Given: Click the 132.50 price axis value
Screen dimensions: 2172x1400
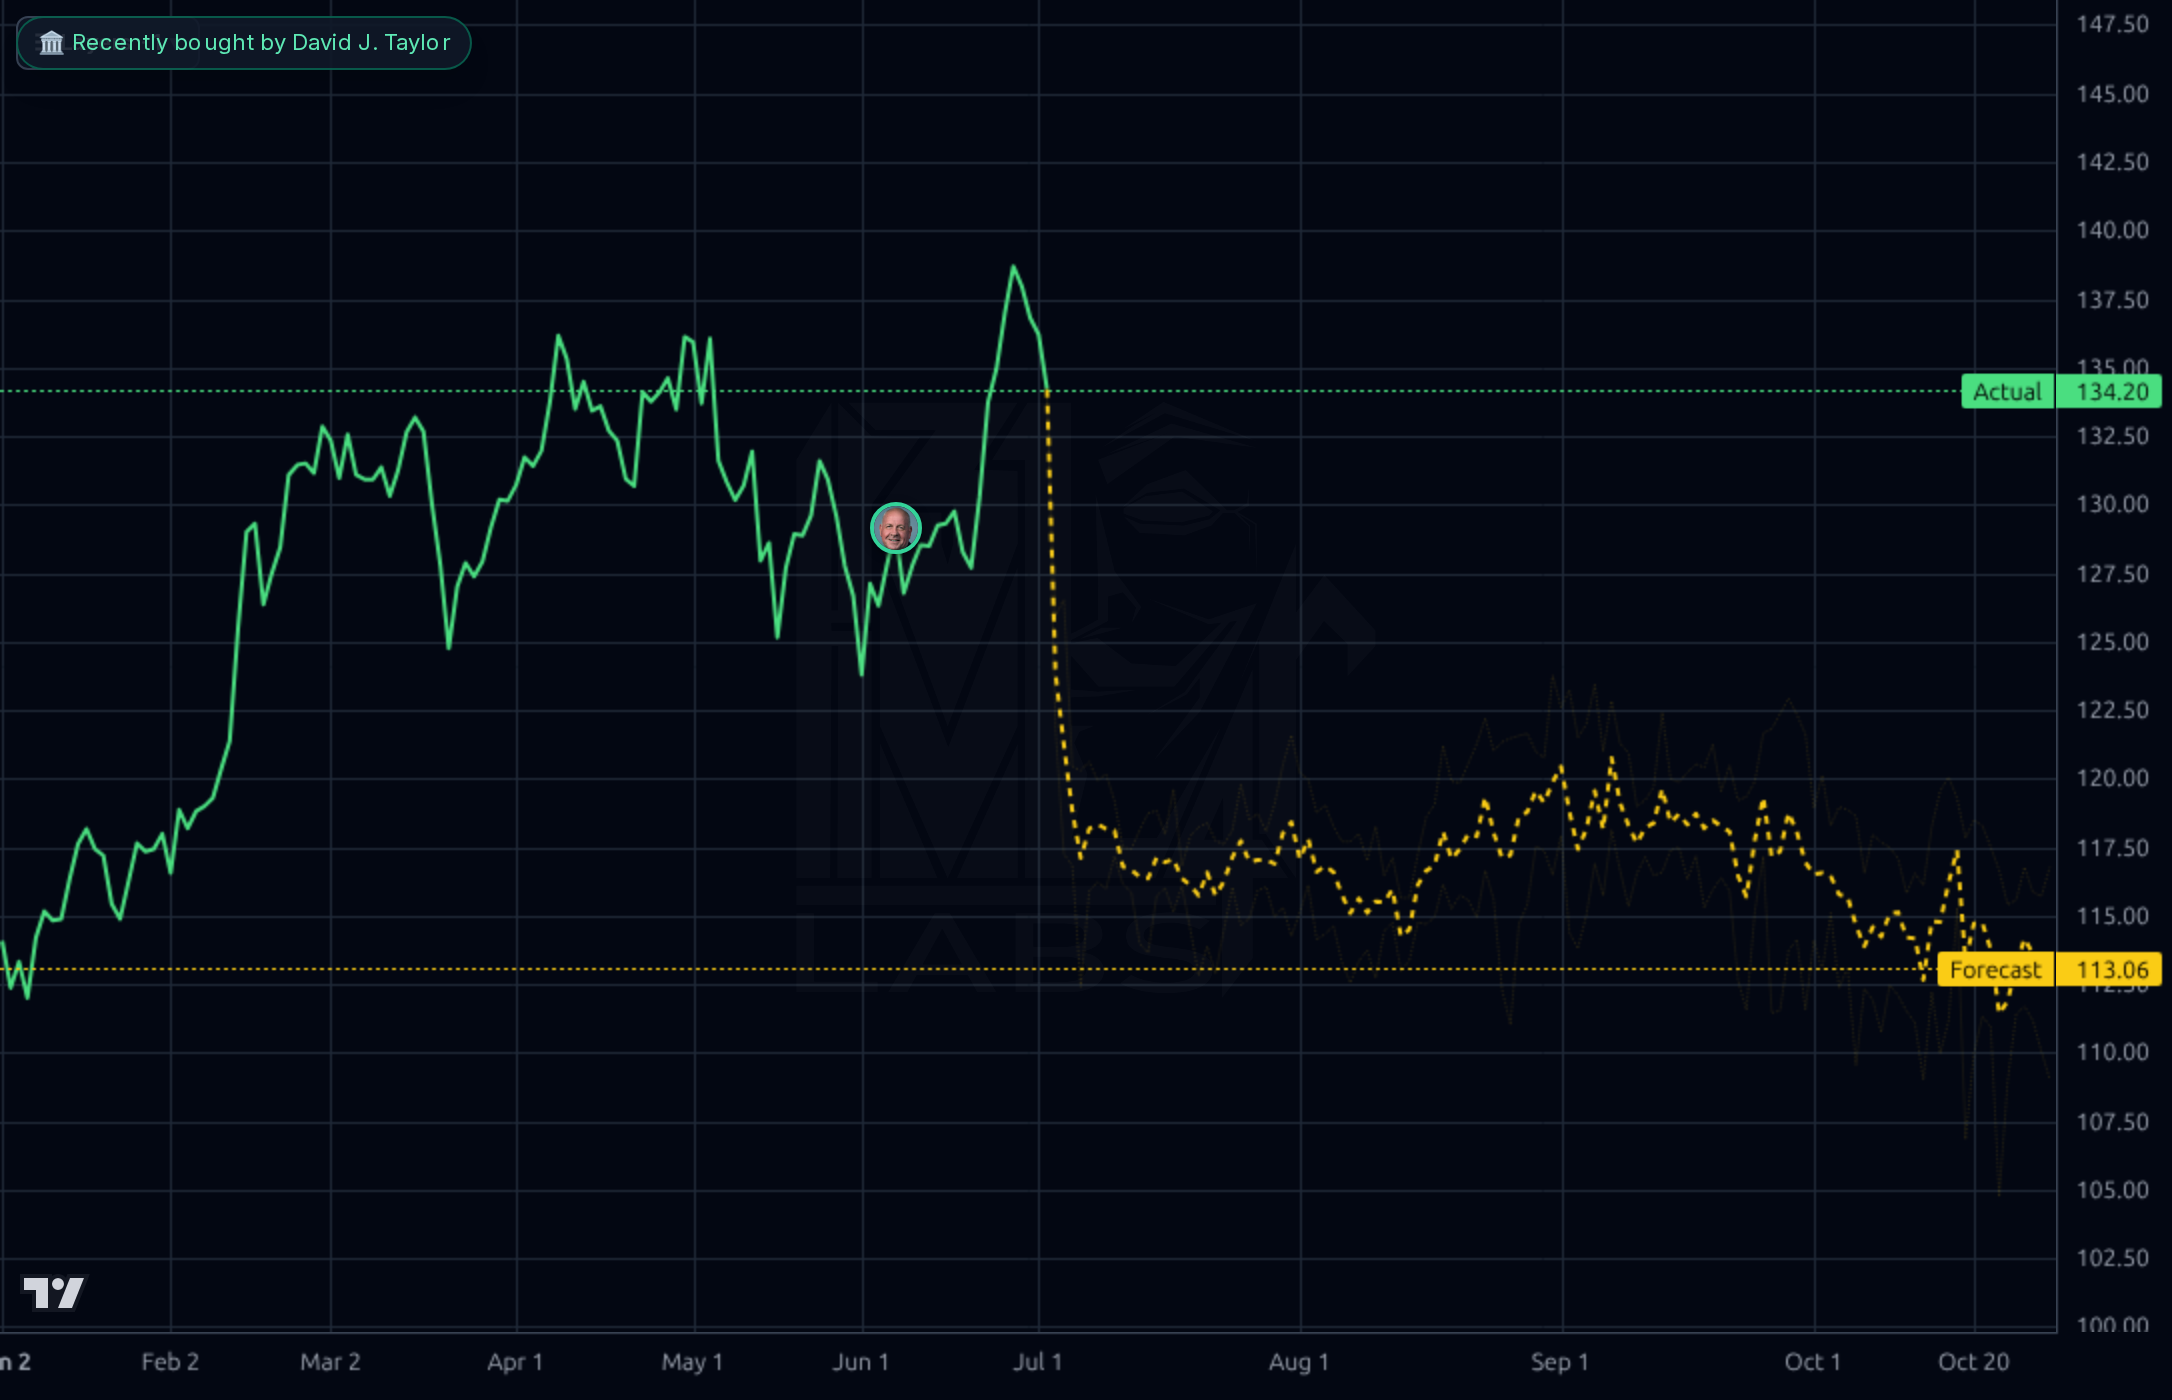Looking at the screenshot, I should pyautogui.click(x=2112, y=436).
